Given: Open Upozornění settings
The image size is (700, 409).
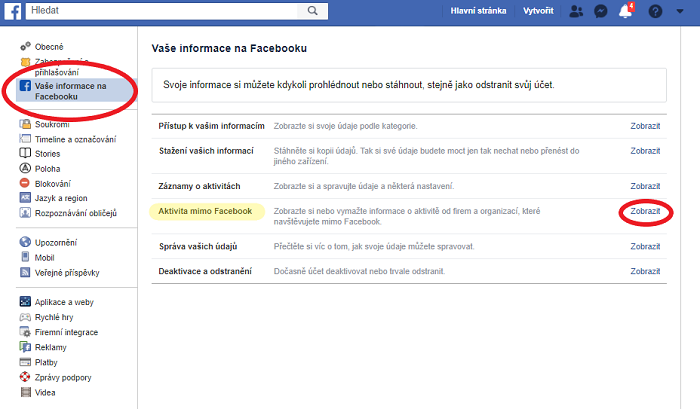Looking at the screenshot, I should pyautogui.click(x=56, y=242).
